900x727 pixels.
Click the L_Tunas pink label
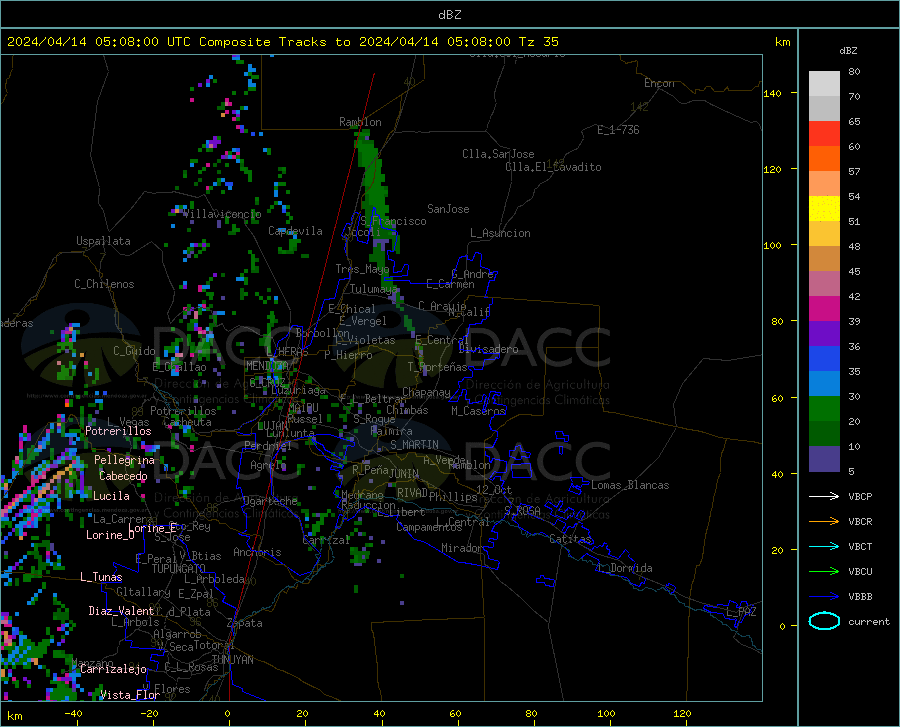101,577
